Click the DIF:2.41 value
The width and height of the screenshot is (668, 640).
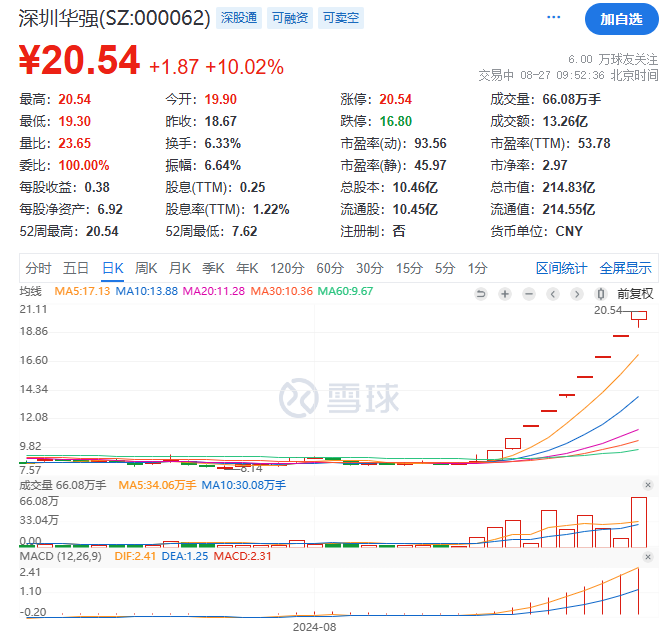(135, 556)
